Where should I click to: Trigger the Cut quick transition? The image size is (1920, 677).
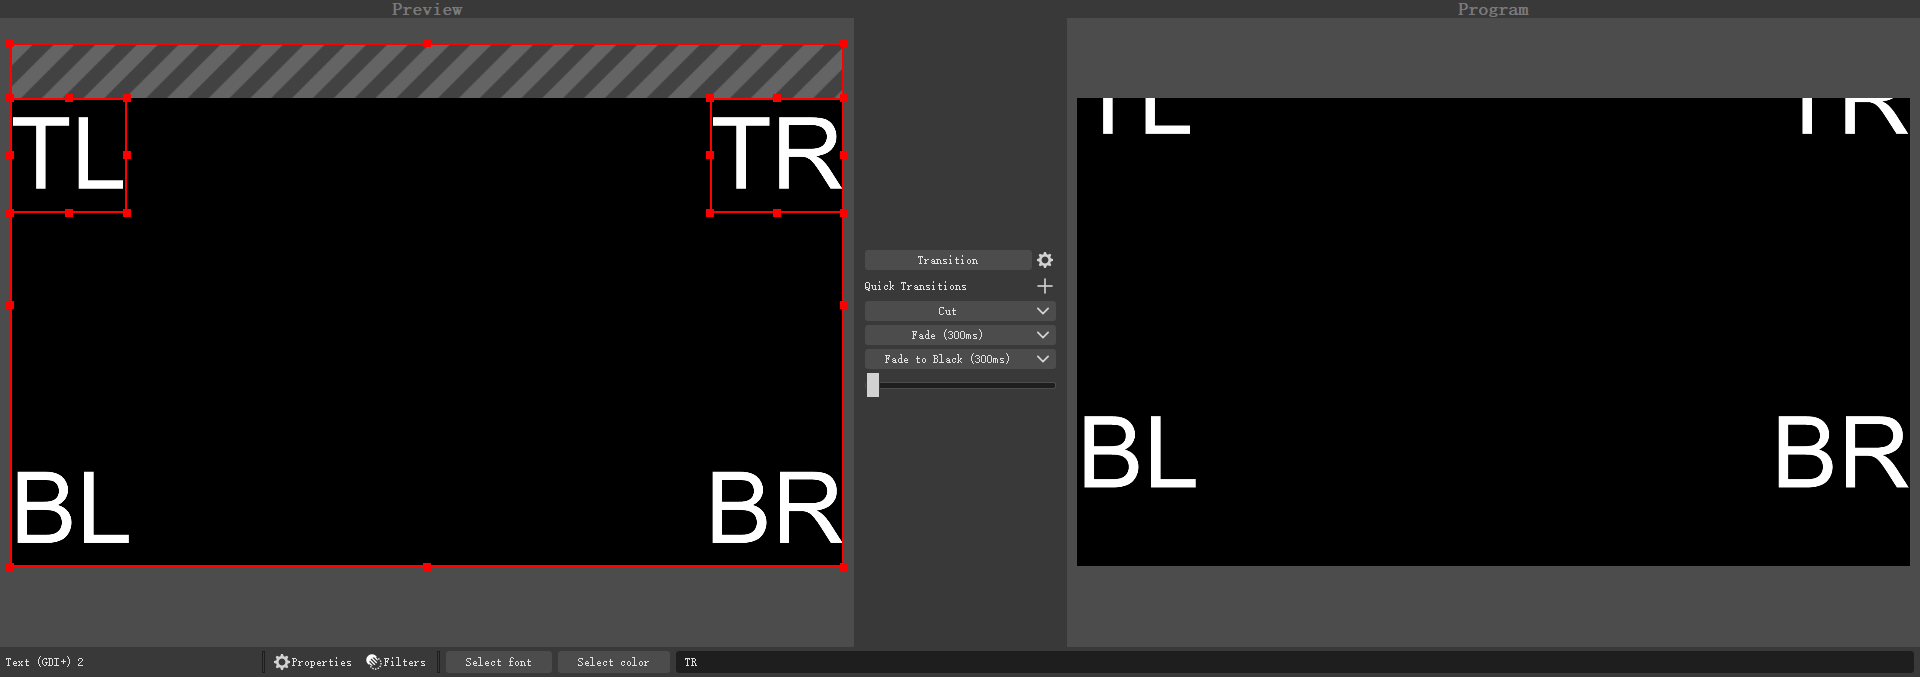tap(947, 311)
